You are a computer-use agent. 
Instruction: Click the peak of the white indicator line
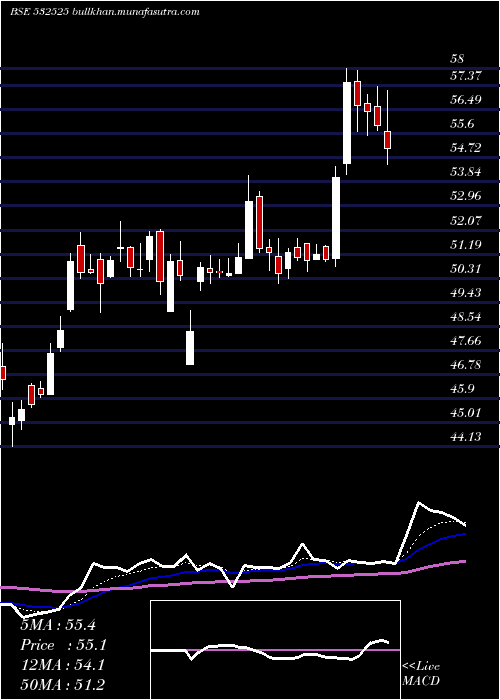coord(419,502)
